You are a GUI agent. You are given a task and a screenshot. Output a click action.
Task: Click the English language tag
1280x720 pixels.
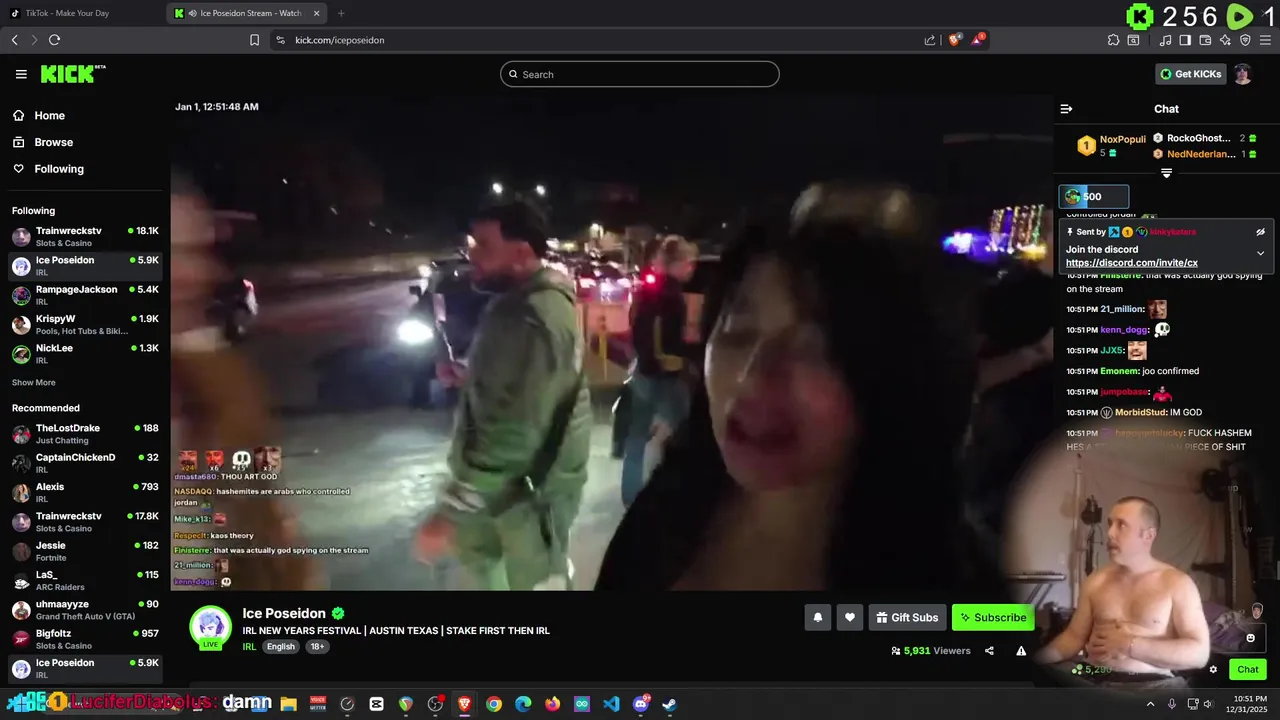pos(281,647)
